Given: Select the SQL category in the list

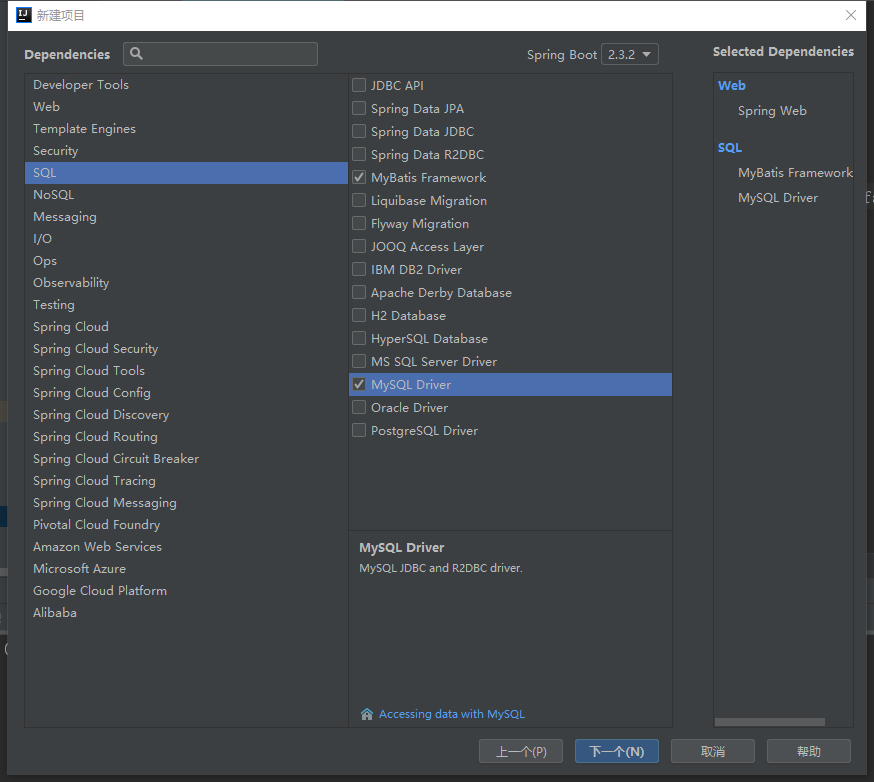Looking at the screenshot, I should tap(186, 173).
